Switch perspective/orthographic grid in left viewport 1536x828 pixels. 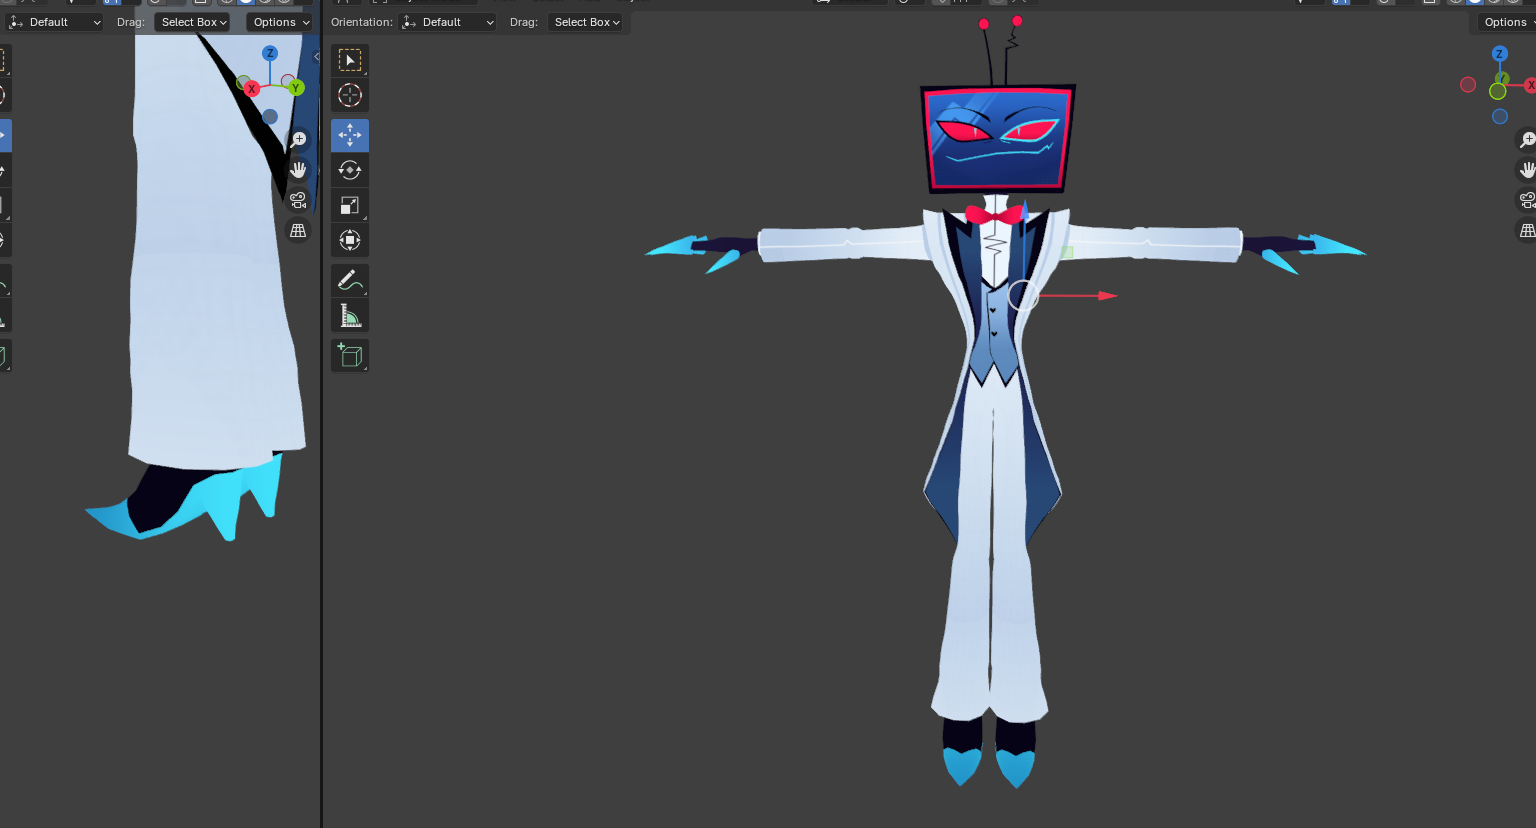[298, 231]
